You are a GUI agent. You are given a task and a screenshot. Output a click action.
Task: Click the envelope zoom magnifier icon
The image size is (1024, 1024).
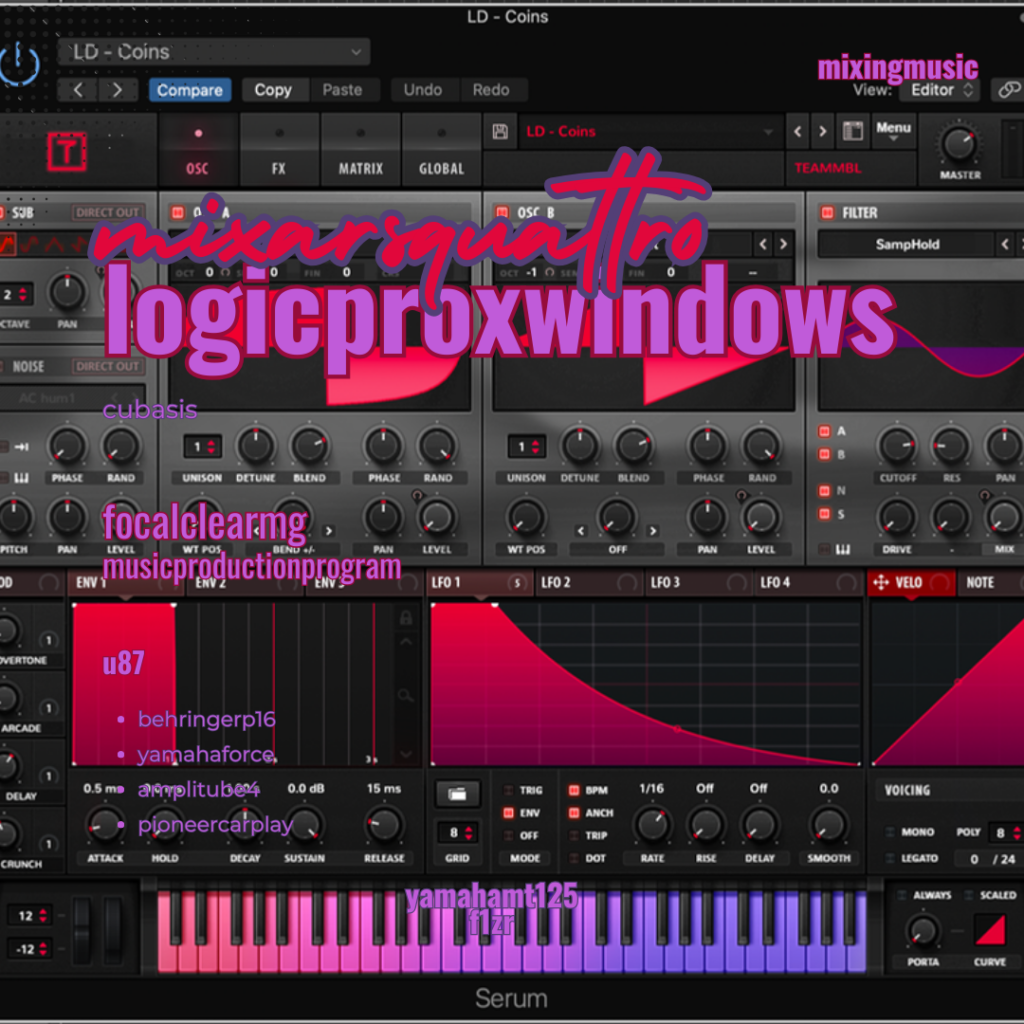click(406, 696)
